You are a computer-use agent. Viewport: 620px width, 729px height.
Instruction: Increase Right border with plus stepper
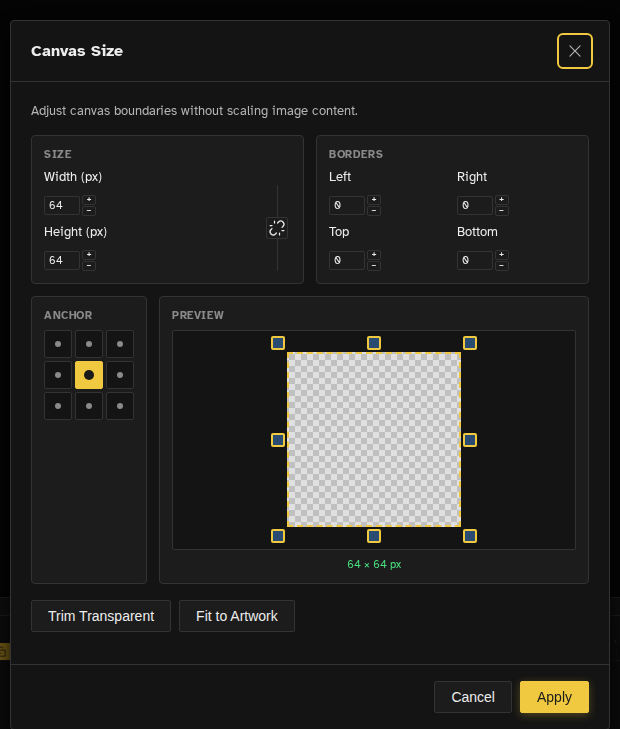[501, 200]
